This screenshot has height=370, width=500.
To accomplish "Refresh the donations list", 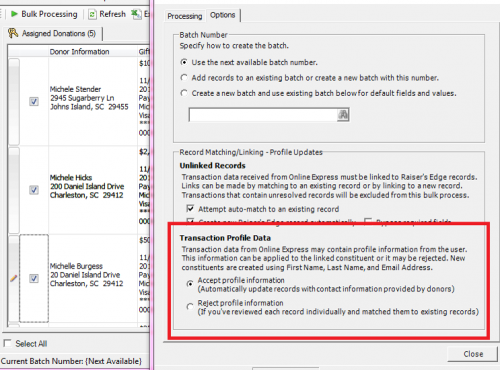I will click(x=107, y=14).
